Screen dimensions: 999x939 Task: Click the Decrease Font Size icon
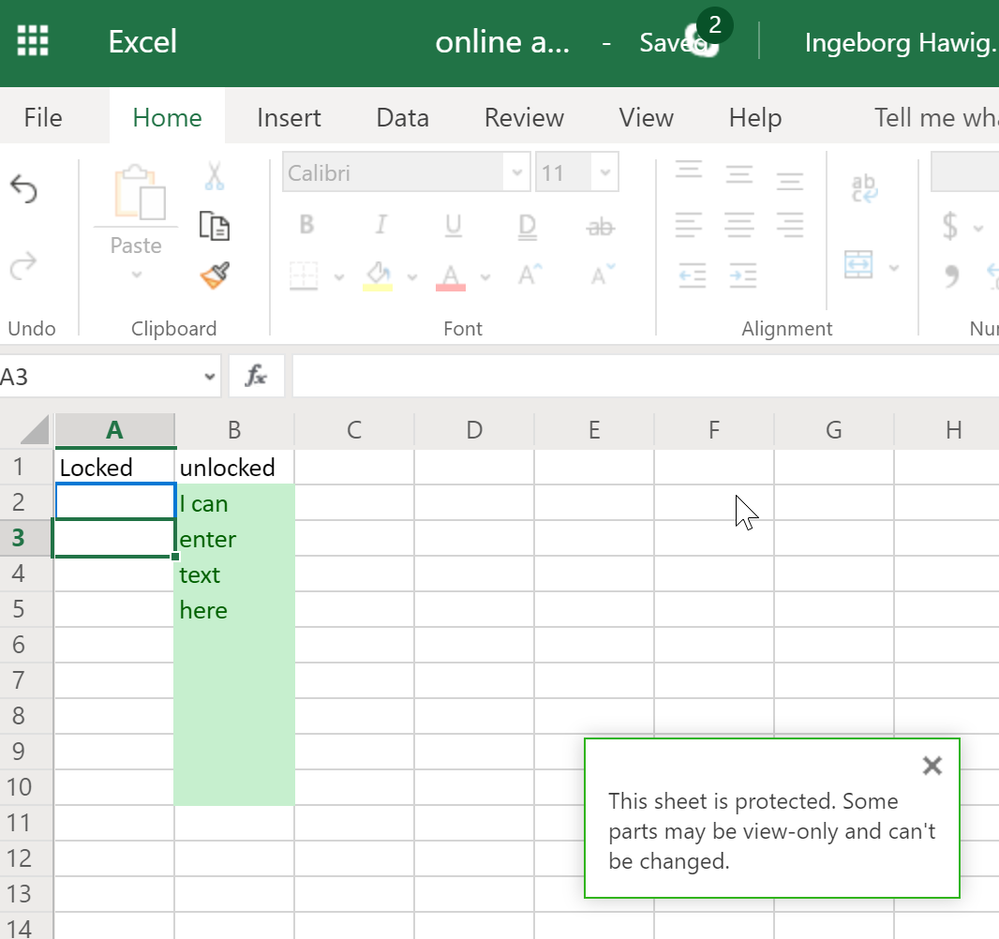pos(603,275)
